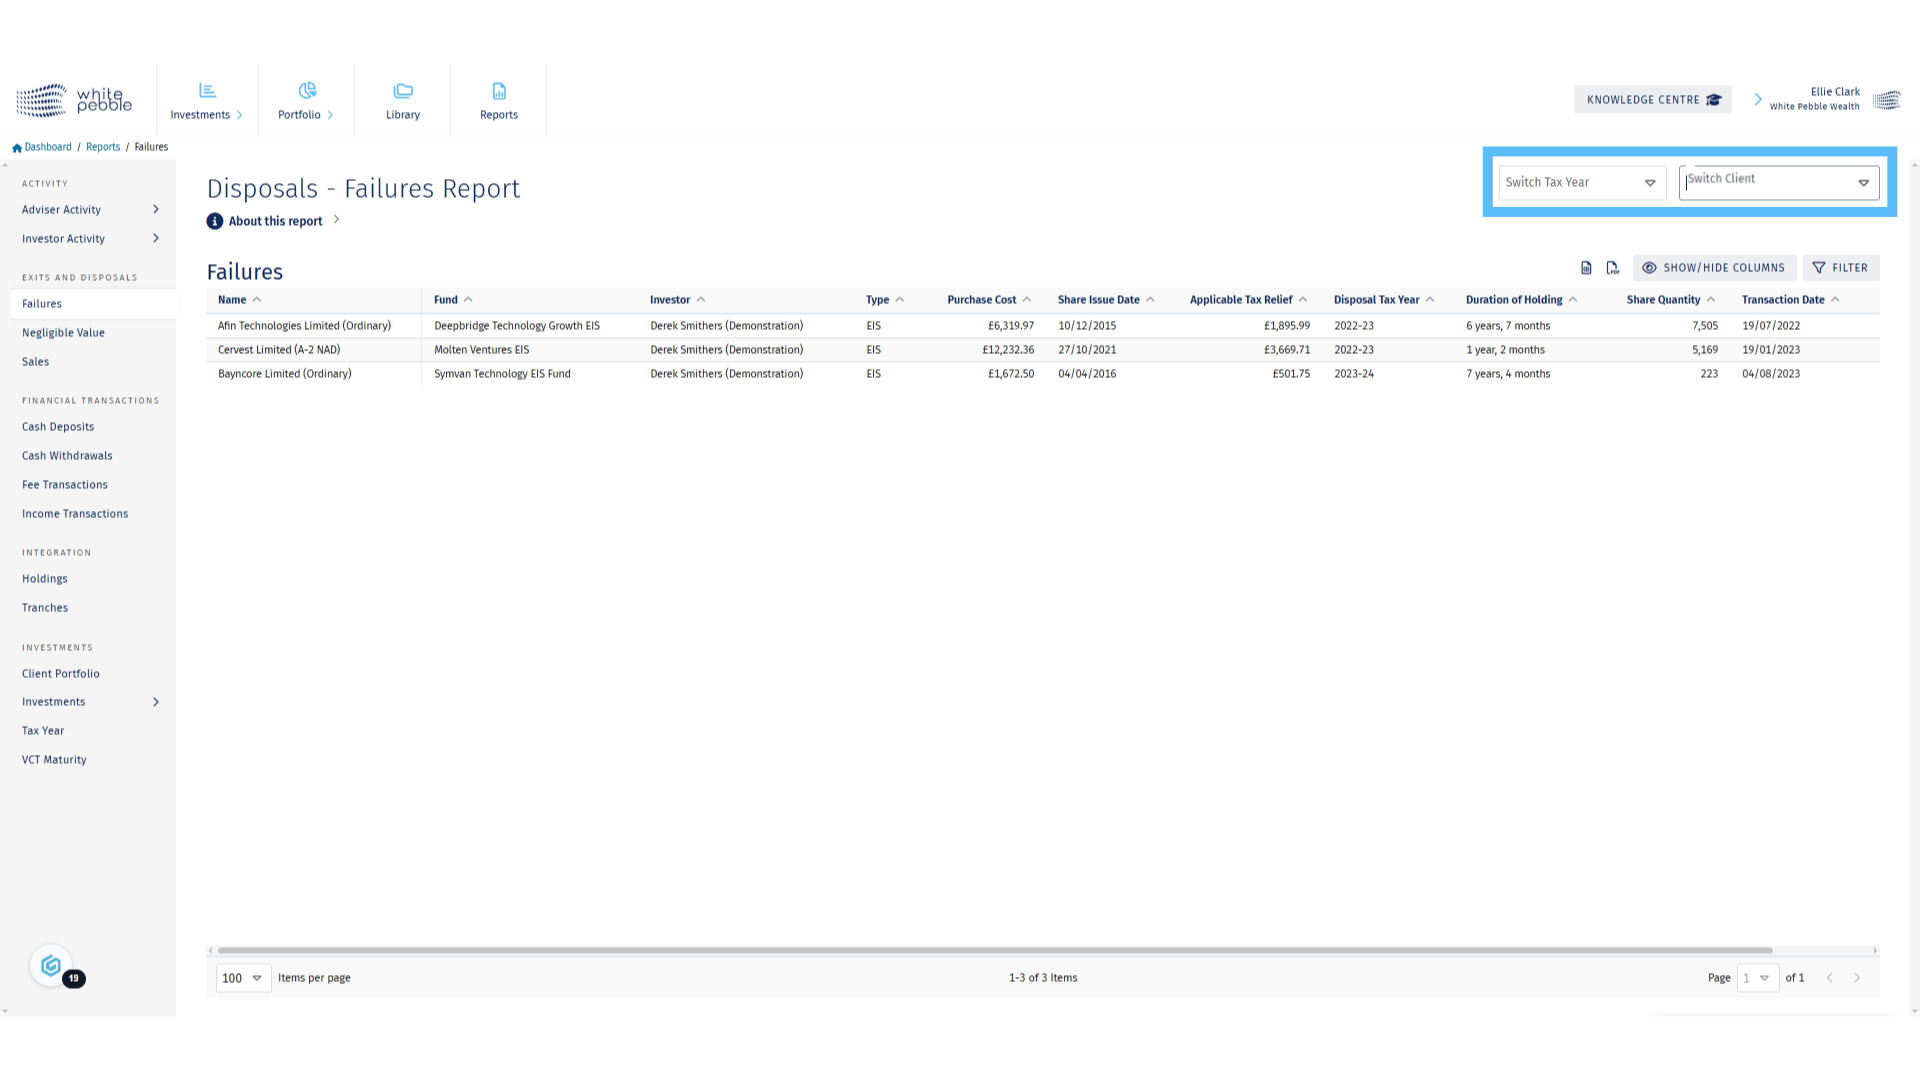Viewport: 1920px width, 1080px height.
Task: Go to the next page arrow
Action: pos(1857,978)
